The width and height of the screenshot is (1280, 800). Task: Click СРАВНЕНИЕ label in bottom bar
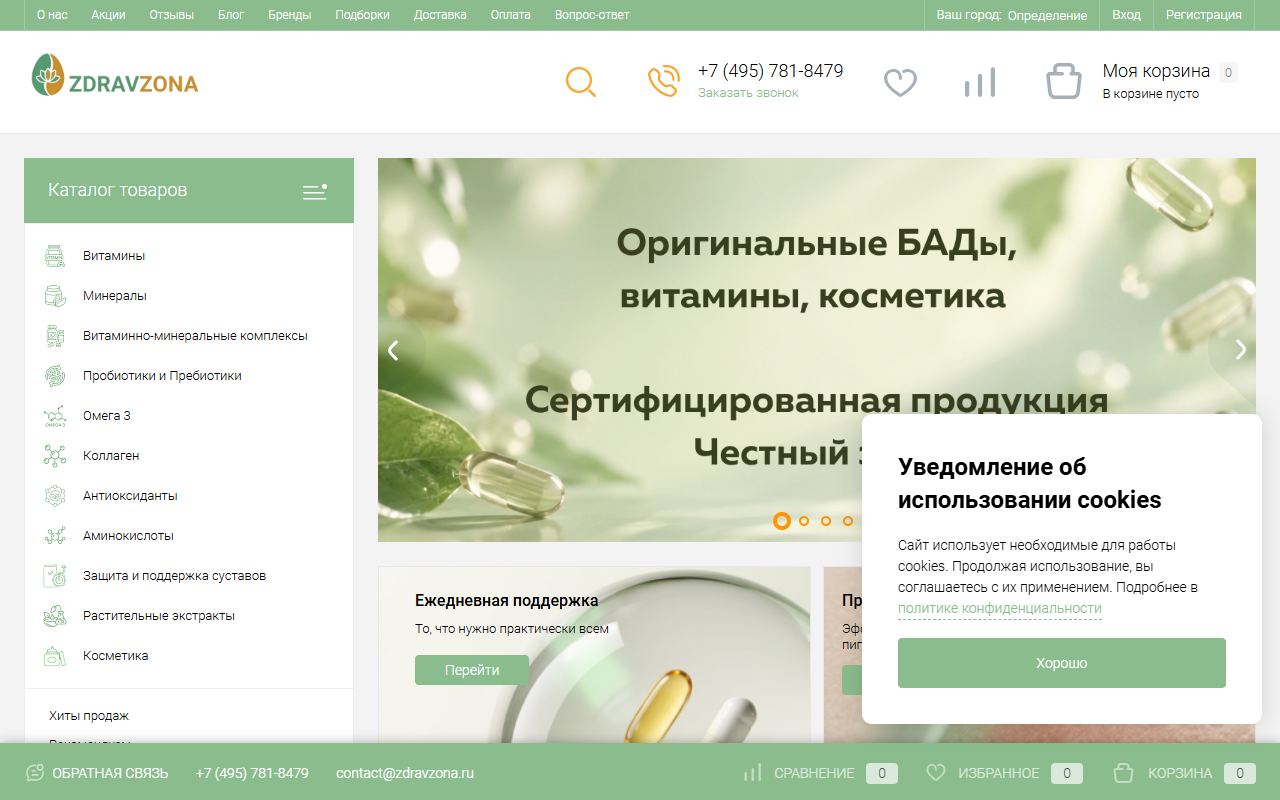[814, 773]
